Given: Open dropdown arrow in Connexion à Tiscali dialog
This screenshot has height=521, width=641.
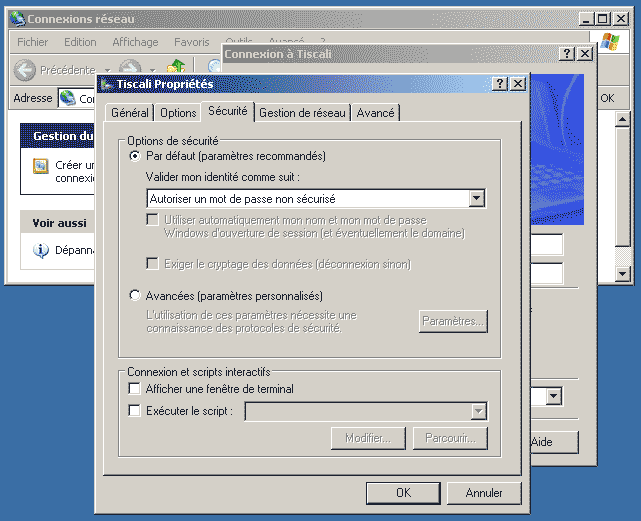Looking at the screenshot, I should point(554,396).
